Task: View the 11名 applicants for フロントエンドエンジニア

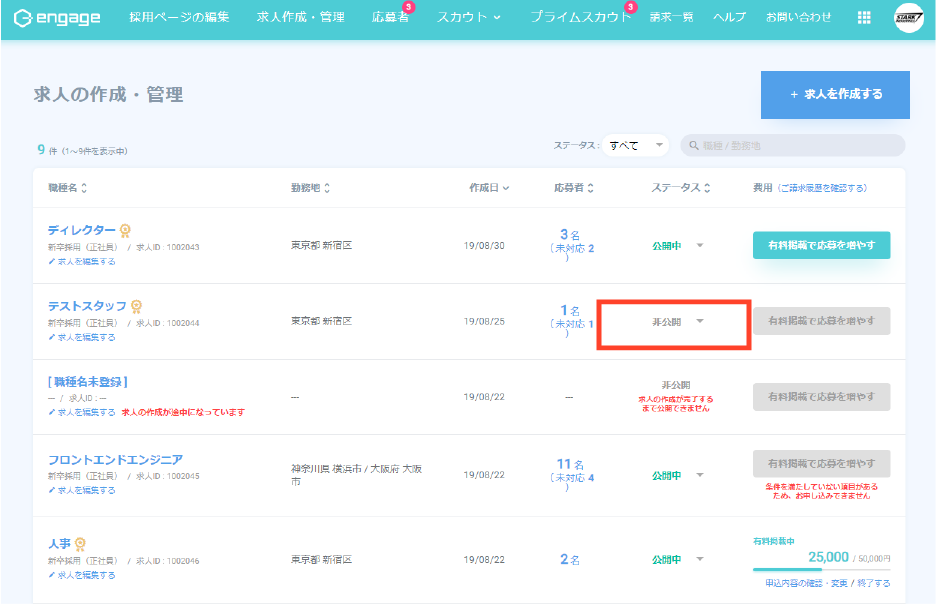Action: (x=570, y=464)
